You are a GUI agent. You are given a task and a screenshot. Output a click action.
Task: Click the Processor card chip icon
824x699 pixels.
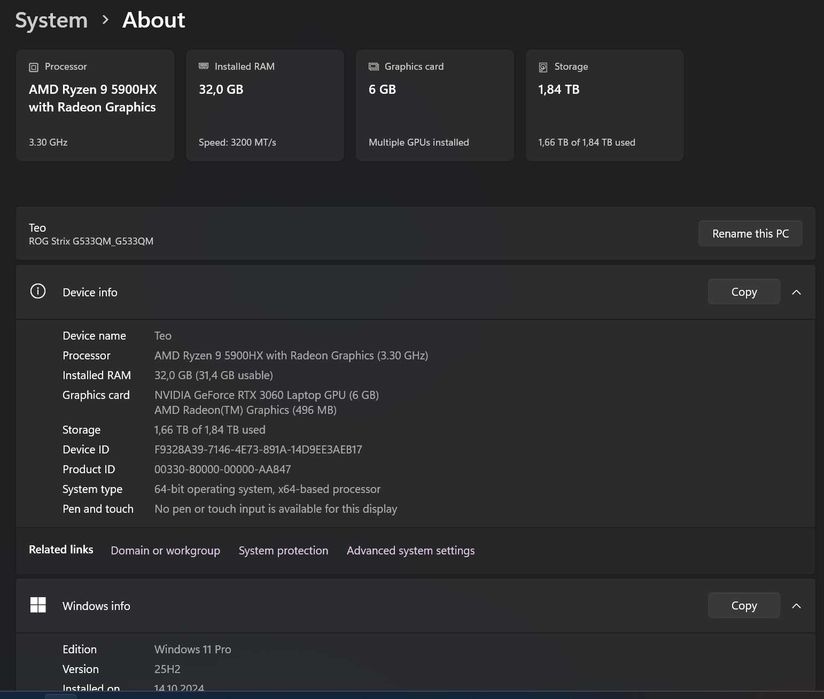pos(34,67)
